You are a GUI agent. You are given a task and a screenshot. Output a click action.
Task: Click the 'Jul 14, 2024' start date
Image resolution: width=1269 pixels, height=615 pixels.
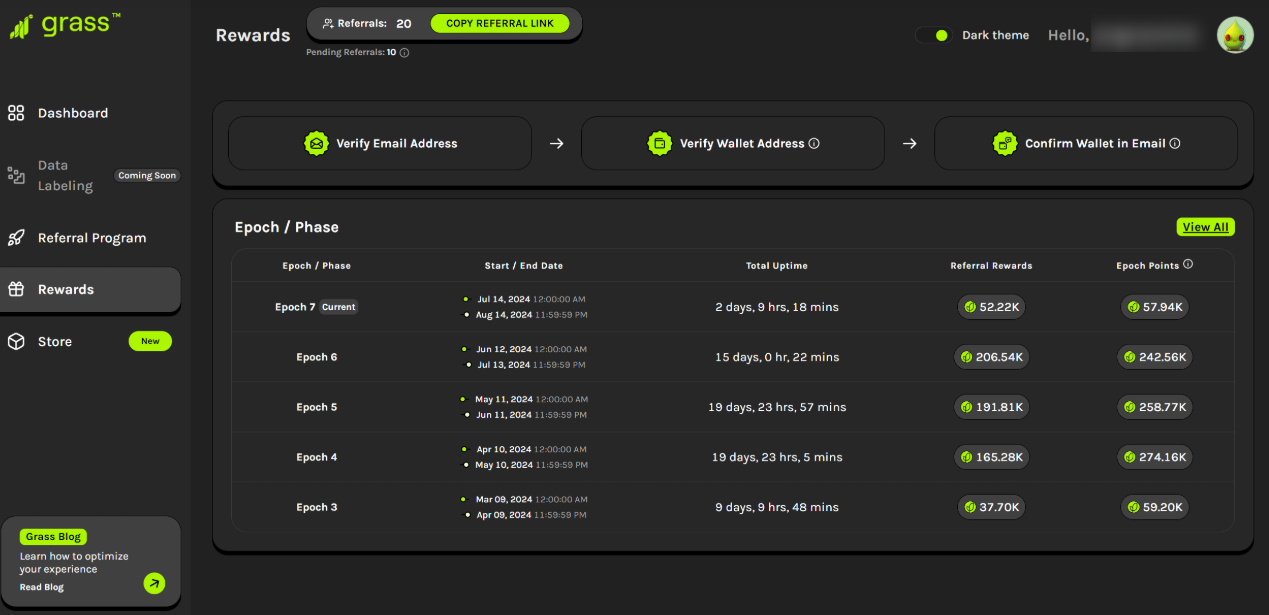pyautogui.click(x=504, y=299)
